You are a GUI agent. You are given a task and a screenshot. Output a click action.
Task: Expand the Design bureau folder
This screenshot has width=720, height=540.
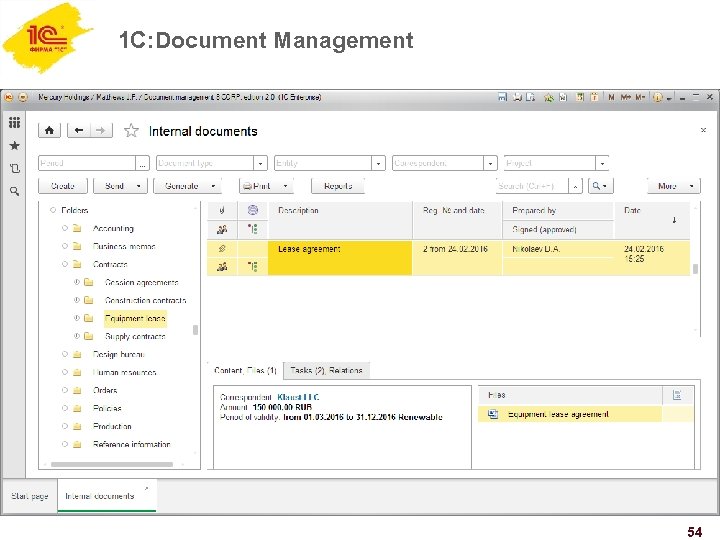pos(65,354)
